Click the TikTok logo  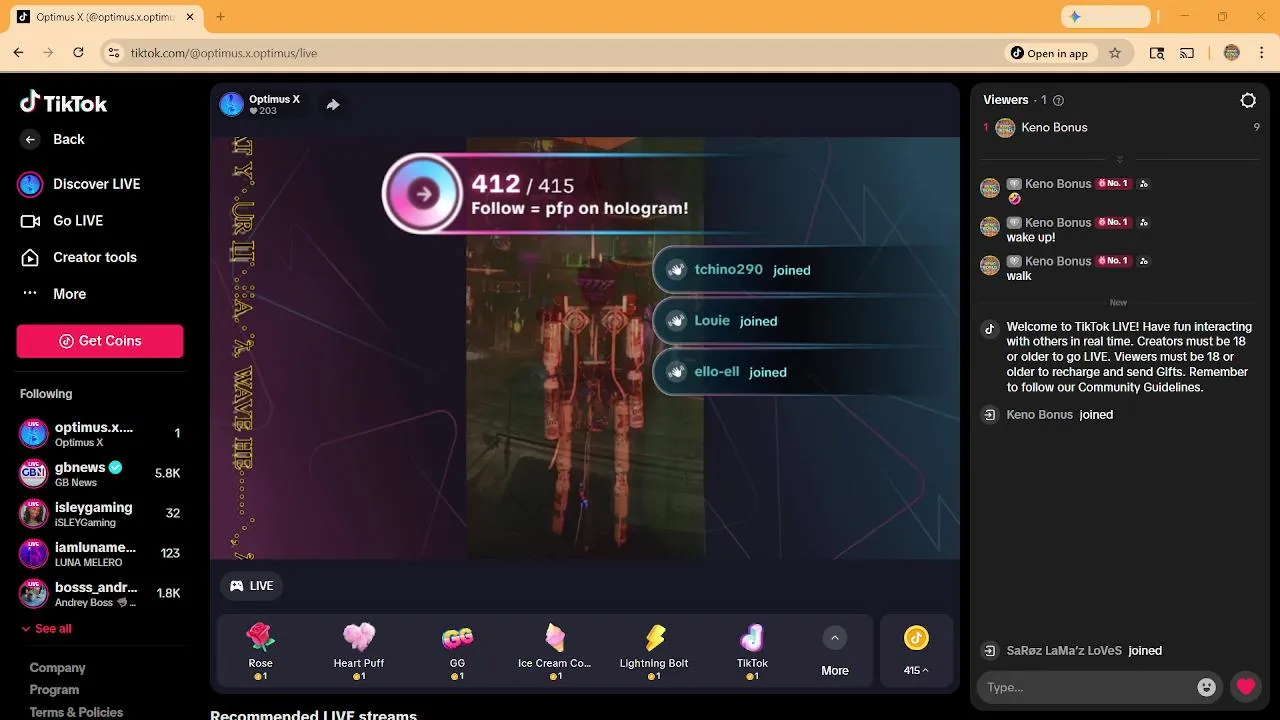[63, 103]
